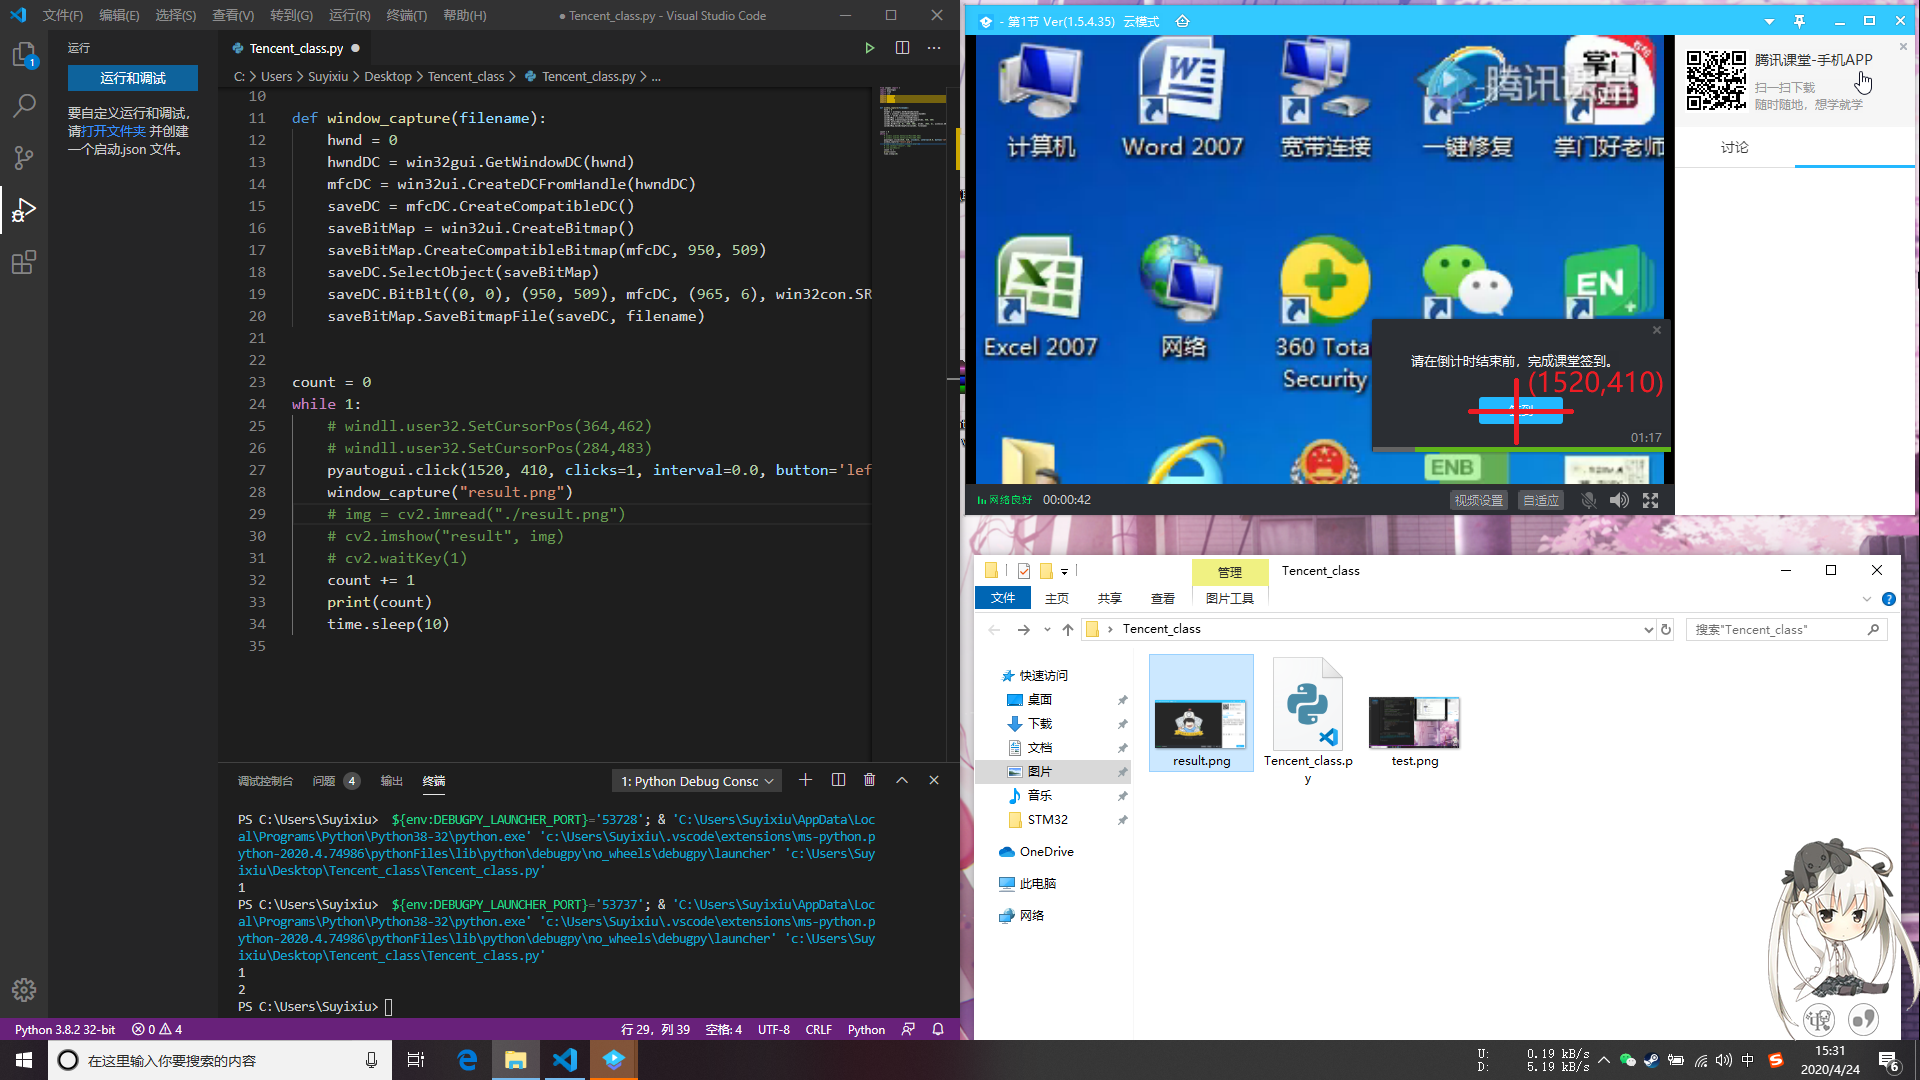Mute the classroom video speaker

pos(1620,500)
